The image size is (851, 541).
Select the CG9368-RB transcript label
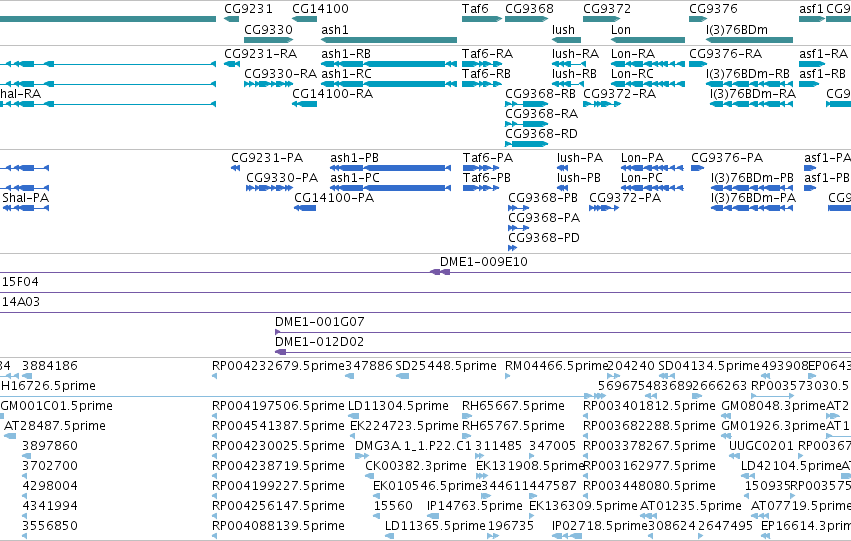pyautogui.click(x=541, y=94)
